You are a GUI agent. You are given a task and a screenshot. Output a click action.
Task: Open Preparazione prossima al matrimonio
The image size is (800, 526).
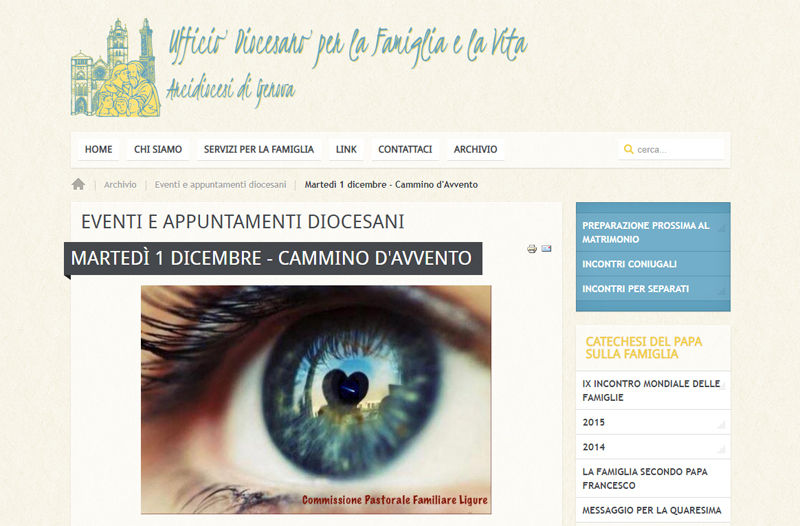(653, 232)
